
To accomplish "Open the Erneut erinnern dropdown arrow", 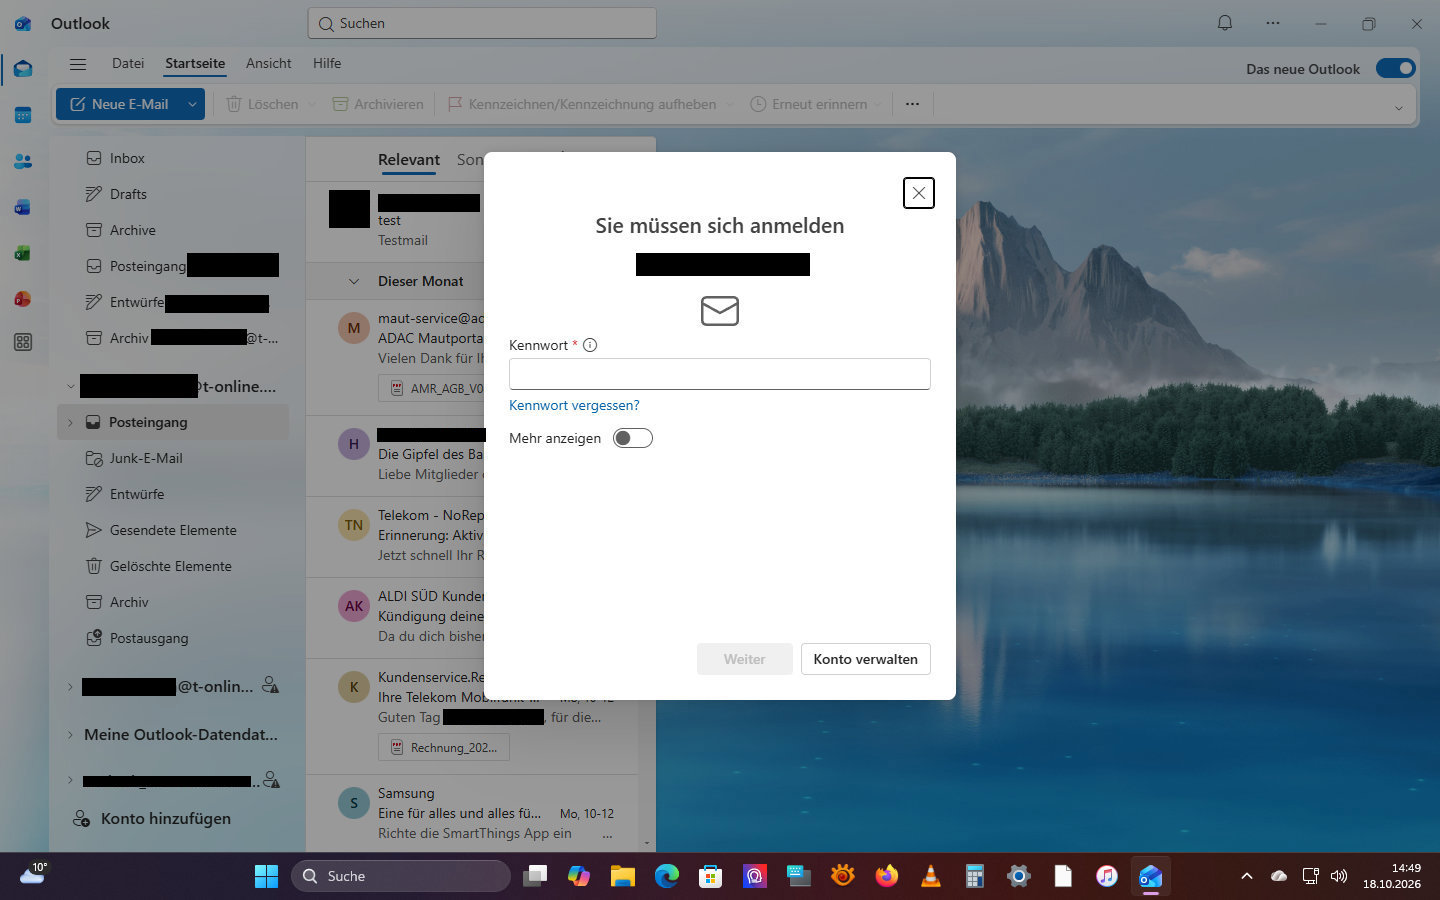I will (878, 104).
